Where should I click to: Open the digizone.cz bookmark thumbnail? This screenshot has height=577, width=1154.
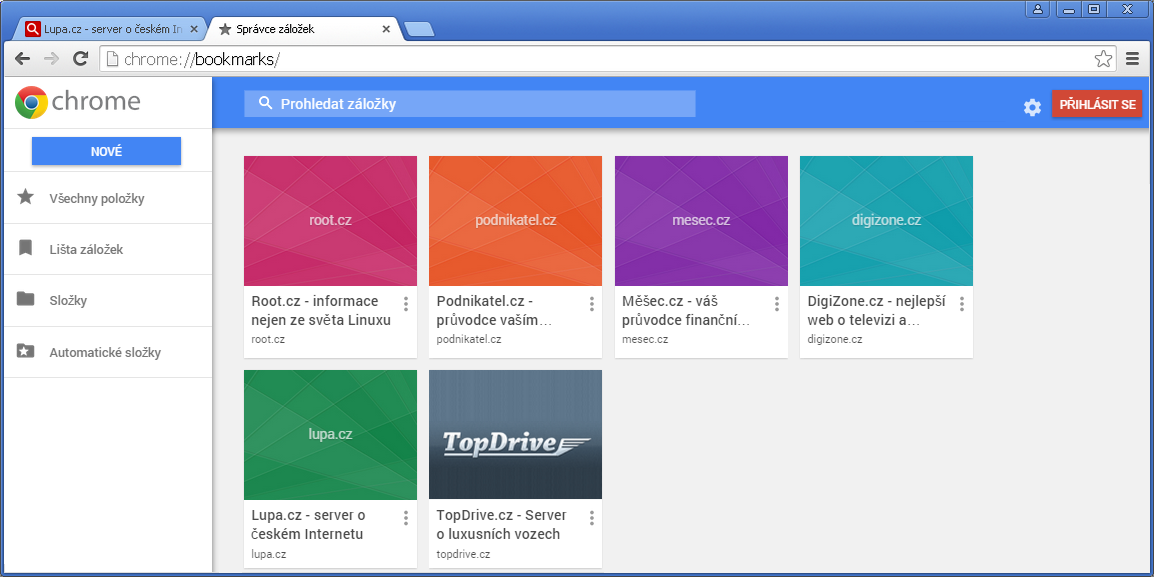[886, 221]
